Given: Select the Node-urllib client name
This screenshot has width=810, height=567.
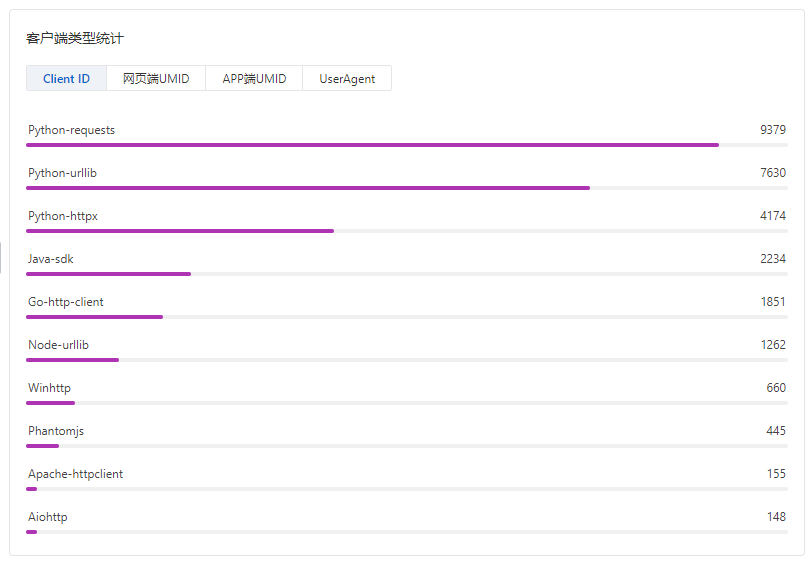Looking at the screenshot, I should 58,345.
